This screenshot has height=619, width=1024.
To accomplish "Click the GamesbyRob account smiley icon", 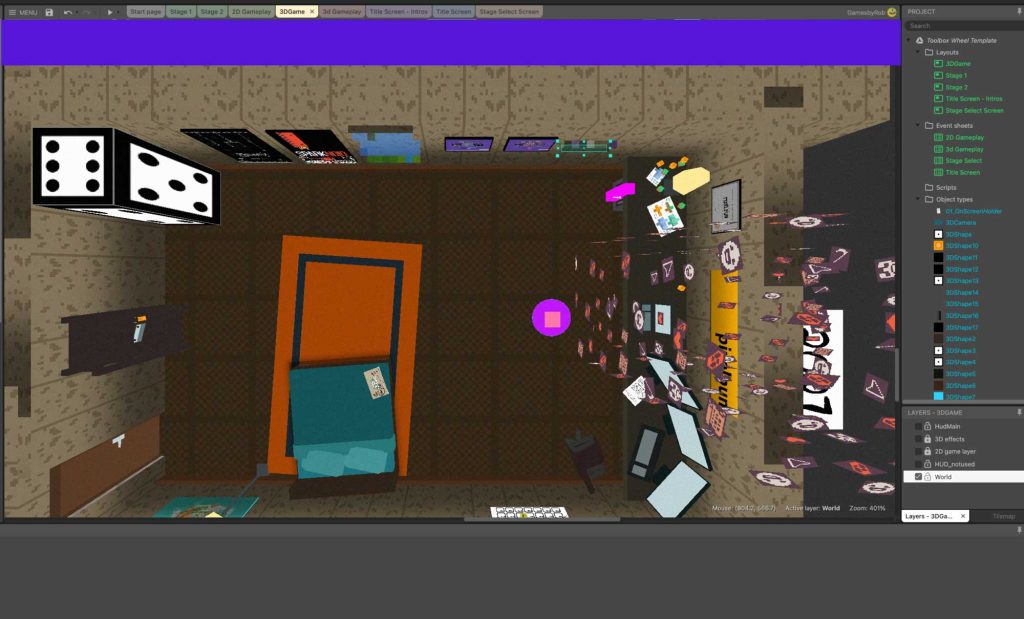I will 891,12.
